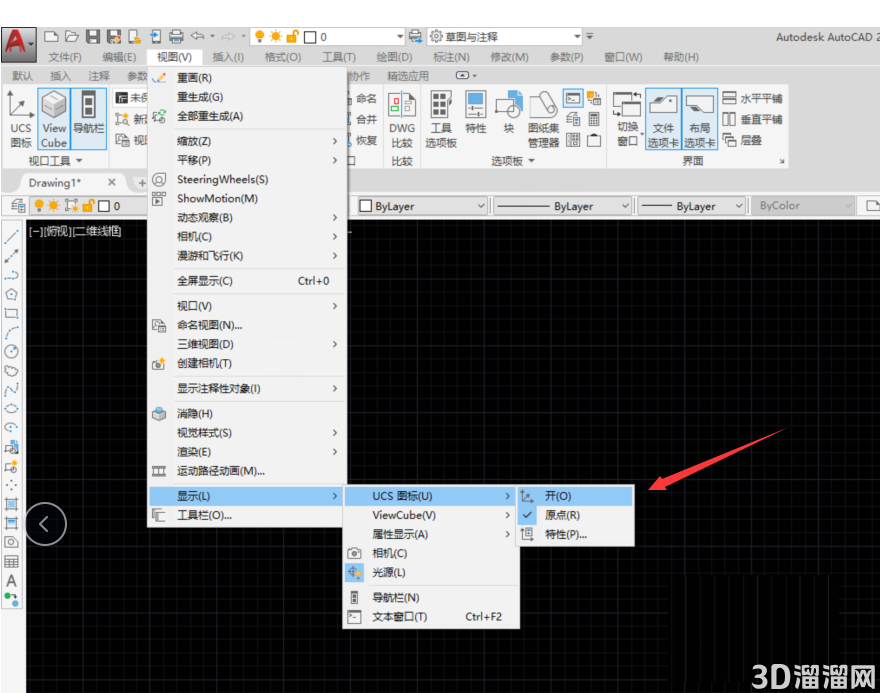The width and height of the screenshot is (880, 693).
Task: Choose 全部重生成(A) menu item
Action: (247, 116)
